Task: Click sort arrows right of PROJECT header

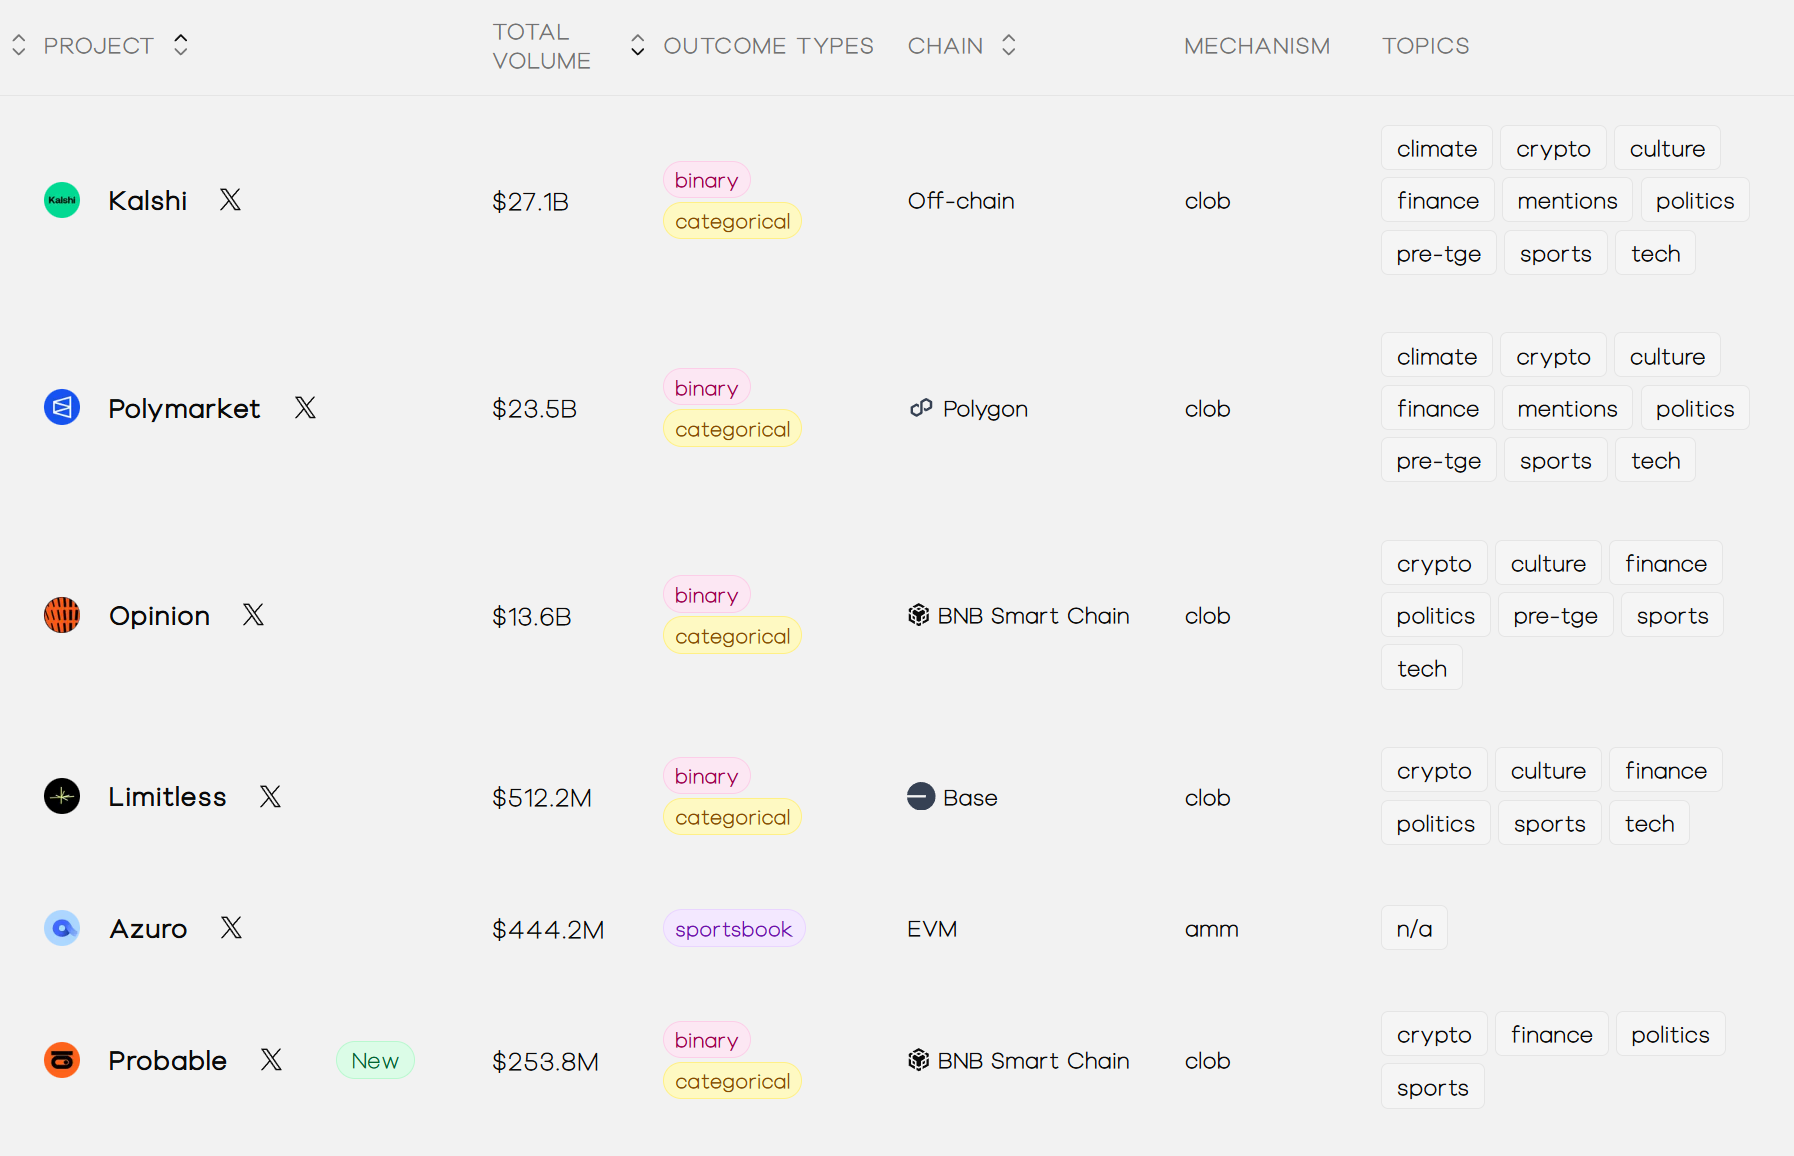Action: (181, 45)
